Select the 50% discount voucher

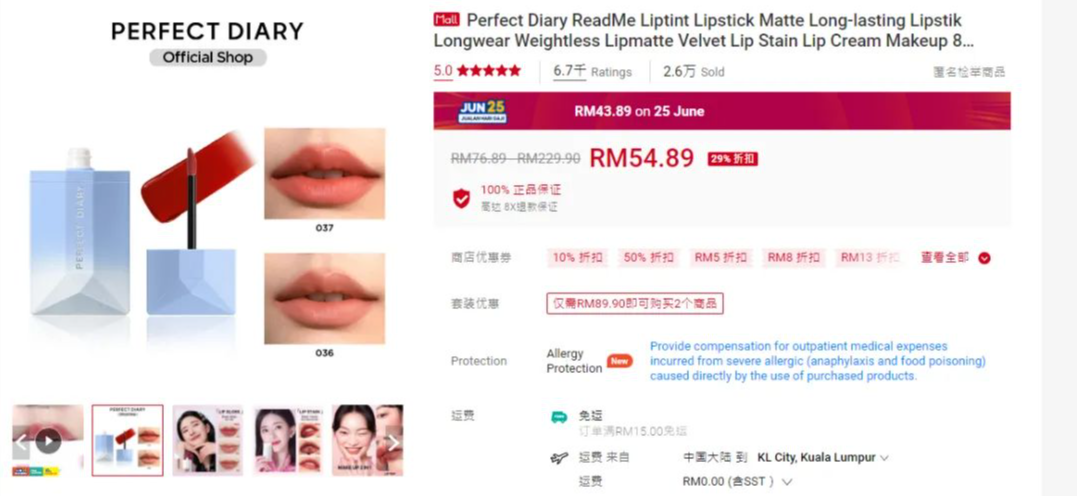[x=649, y=258]
